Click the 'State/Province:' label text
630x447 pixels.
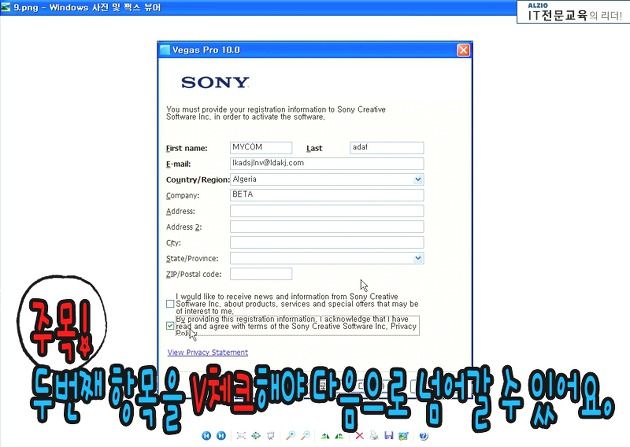[x=192, y=259]
